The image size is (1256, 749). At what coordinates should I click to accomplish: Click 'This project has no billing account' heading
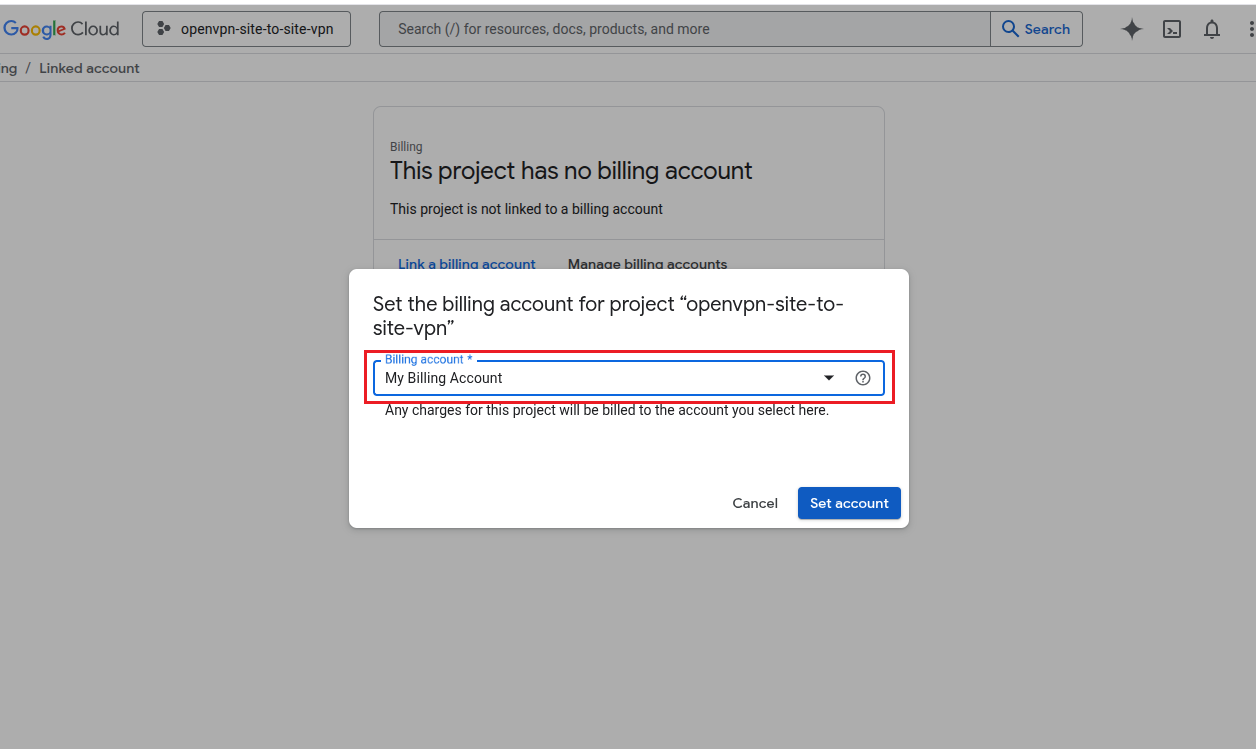click(x=571, y=171)
